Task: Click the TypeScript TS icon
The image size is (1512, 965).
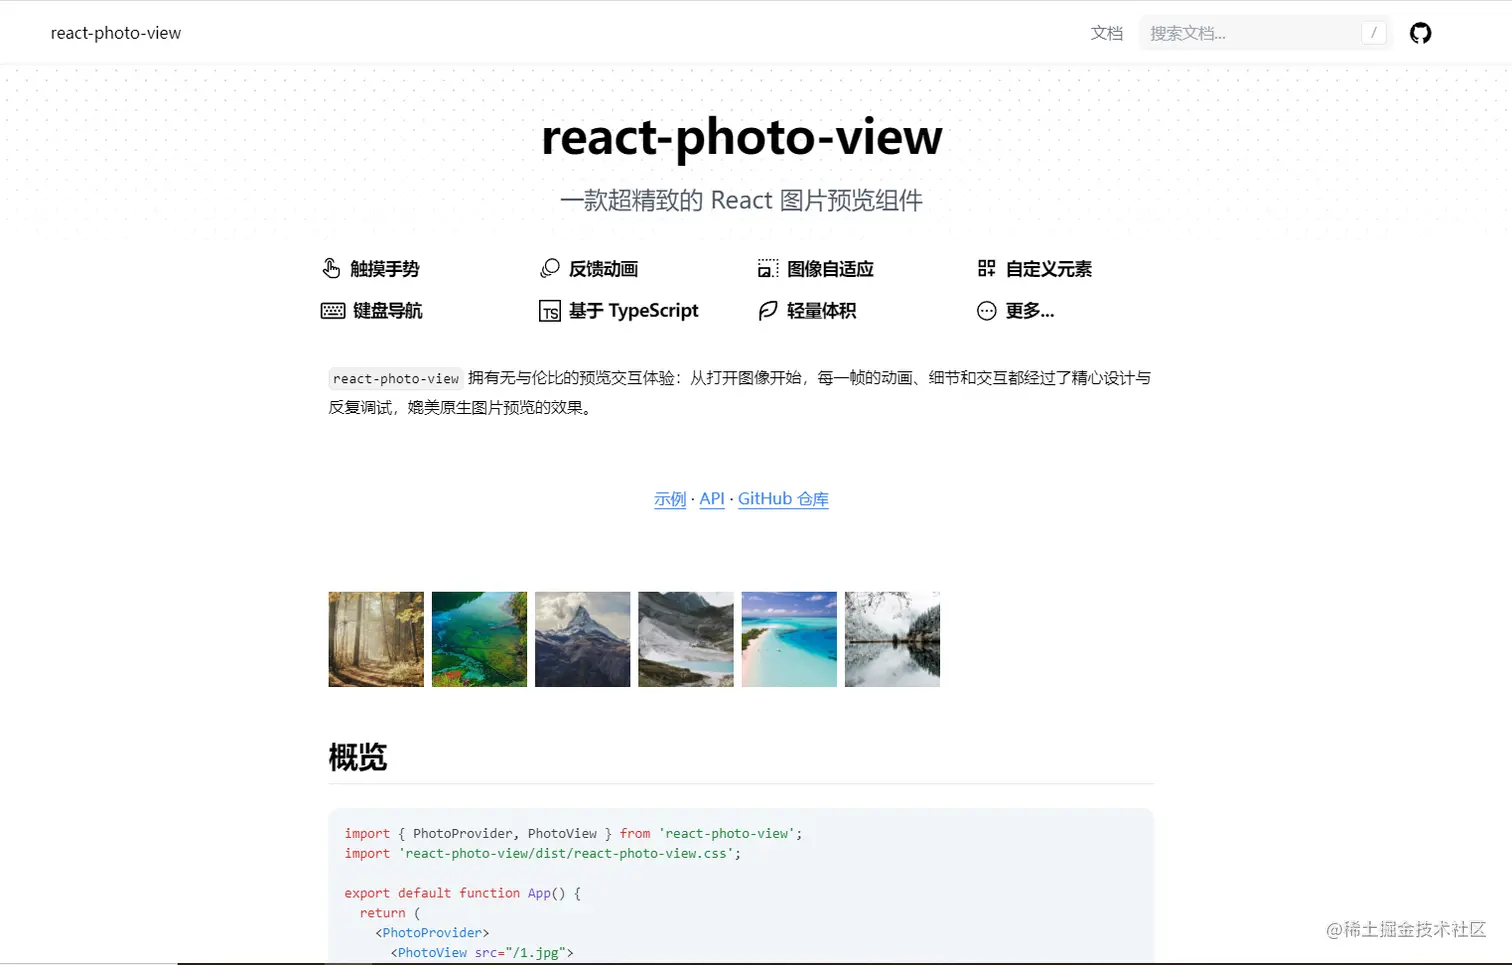Action: (549, 311)
